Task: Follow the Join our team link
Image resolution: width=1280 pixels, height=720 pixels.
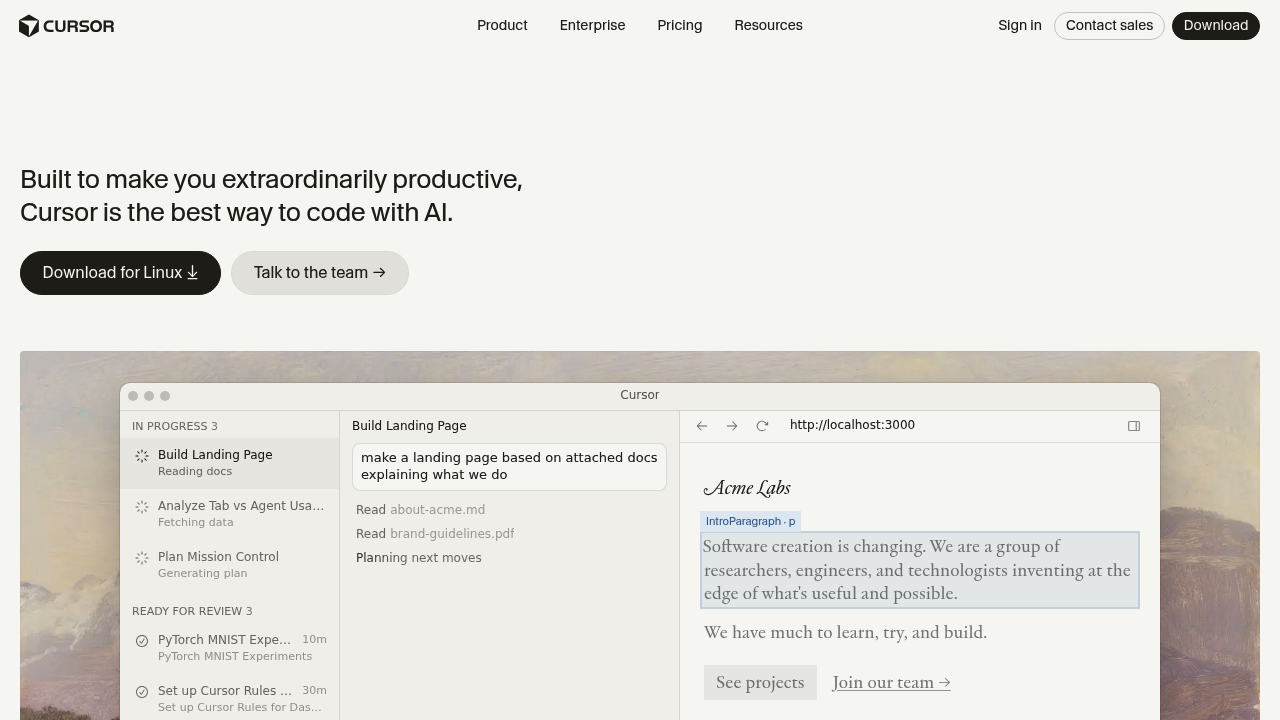Action: coord(891,683)
